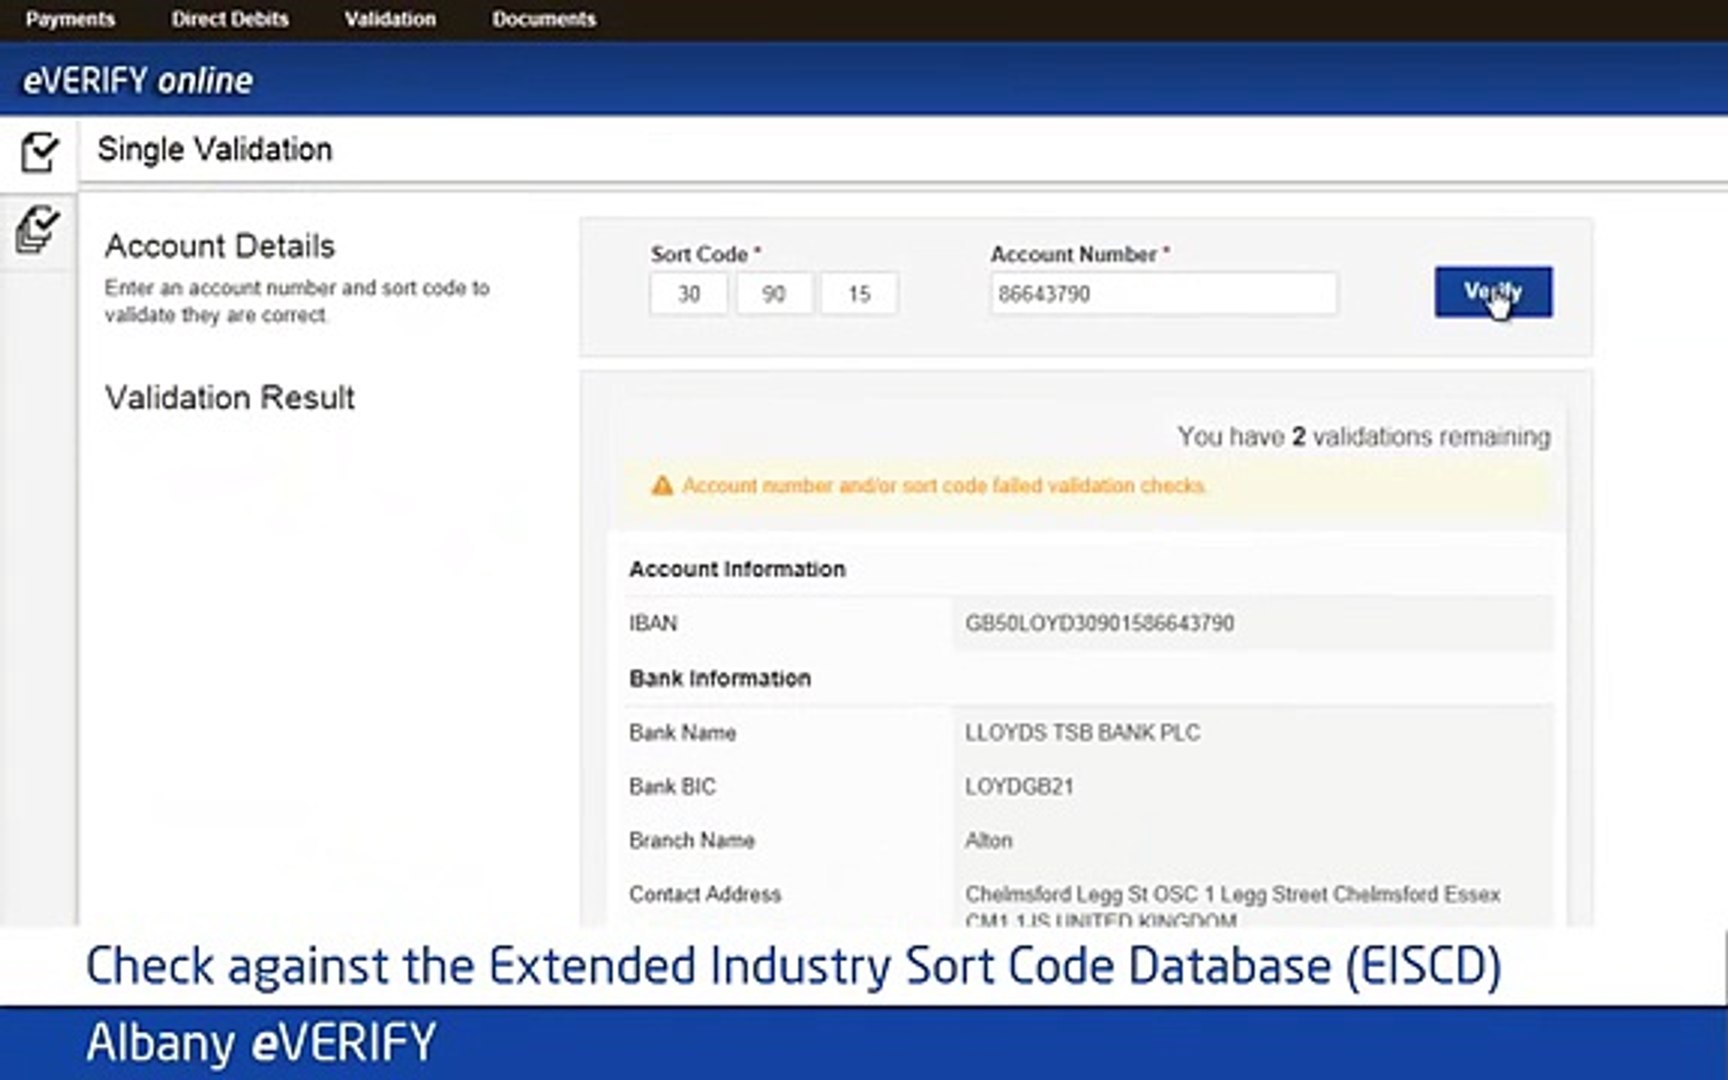Open the batch validation sidebar icon
Screen dimensions: 1728x1080
tap(38, 230)
